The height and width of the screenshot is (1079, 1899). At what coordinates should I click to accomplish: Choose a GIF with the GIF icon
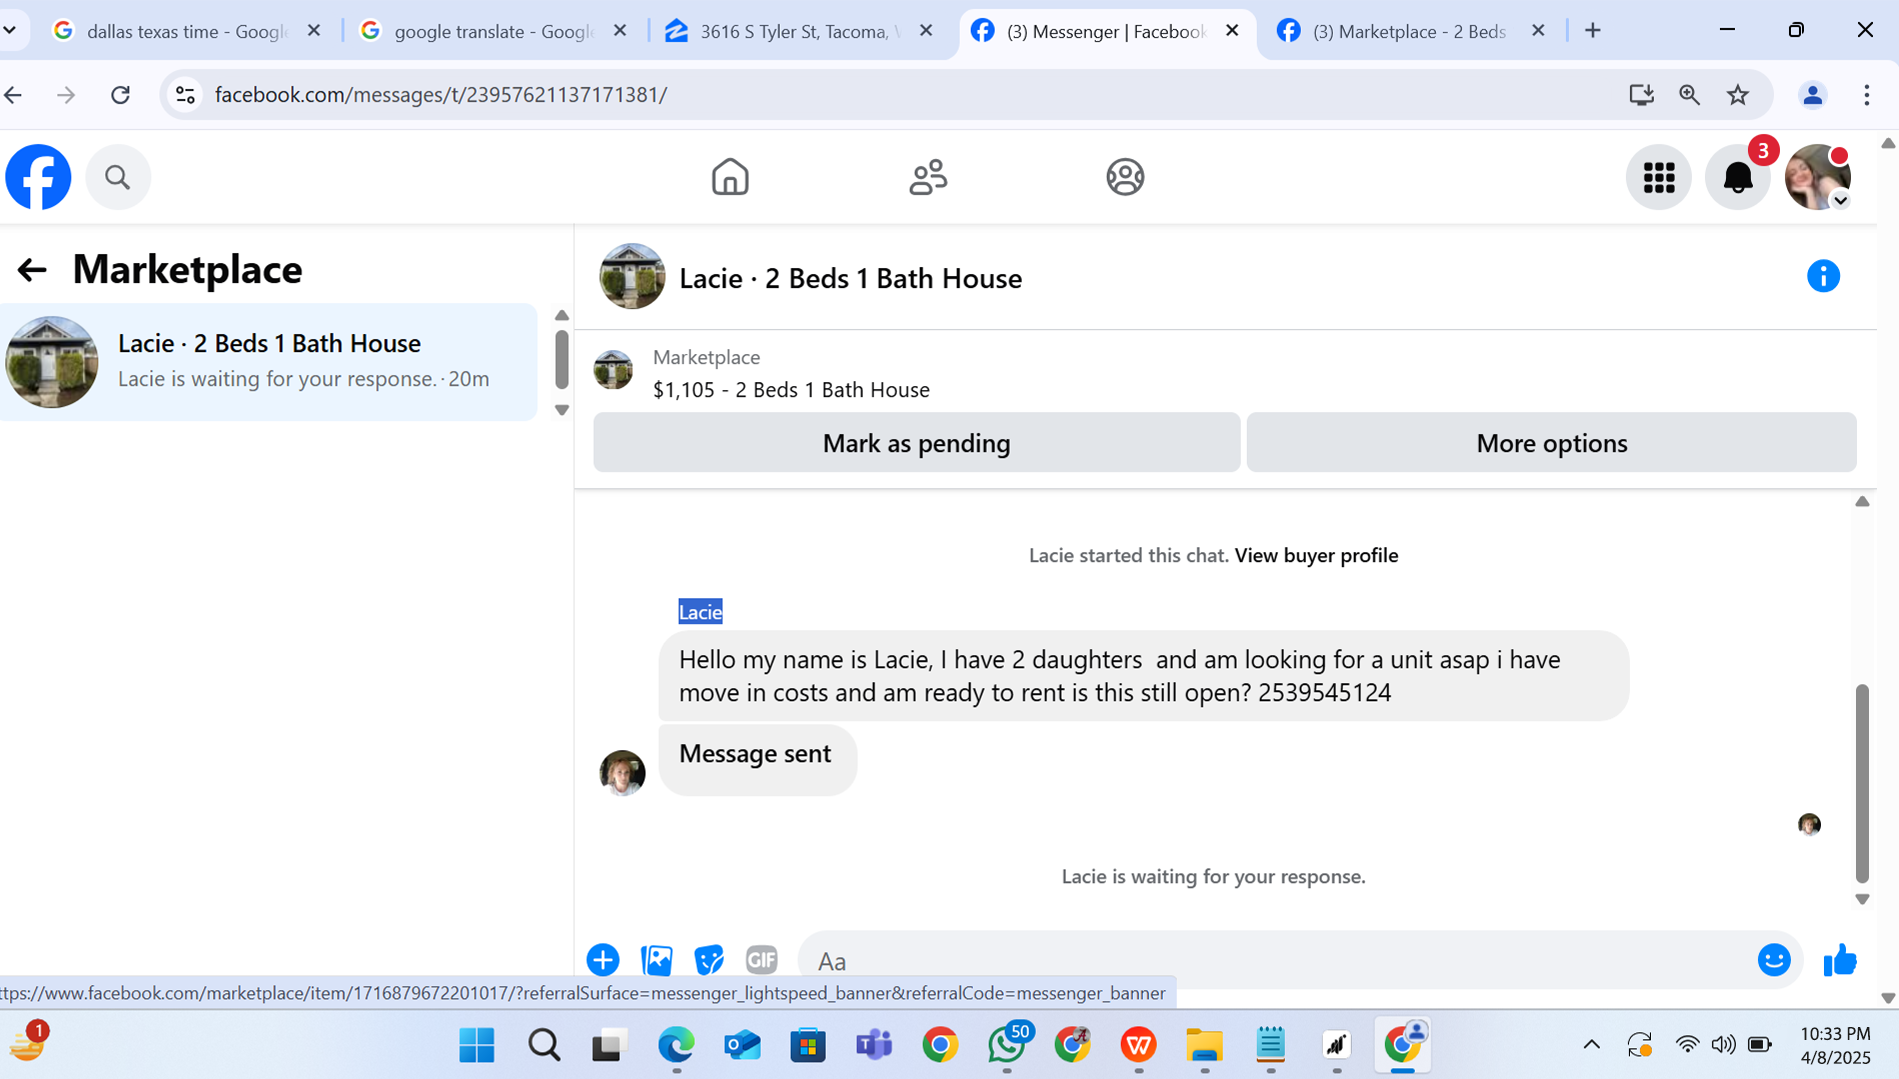point(762,960)
